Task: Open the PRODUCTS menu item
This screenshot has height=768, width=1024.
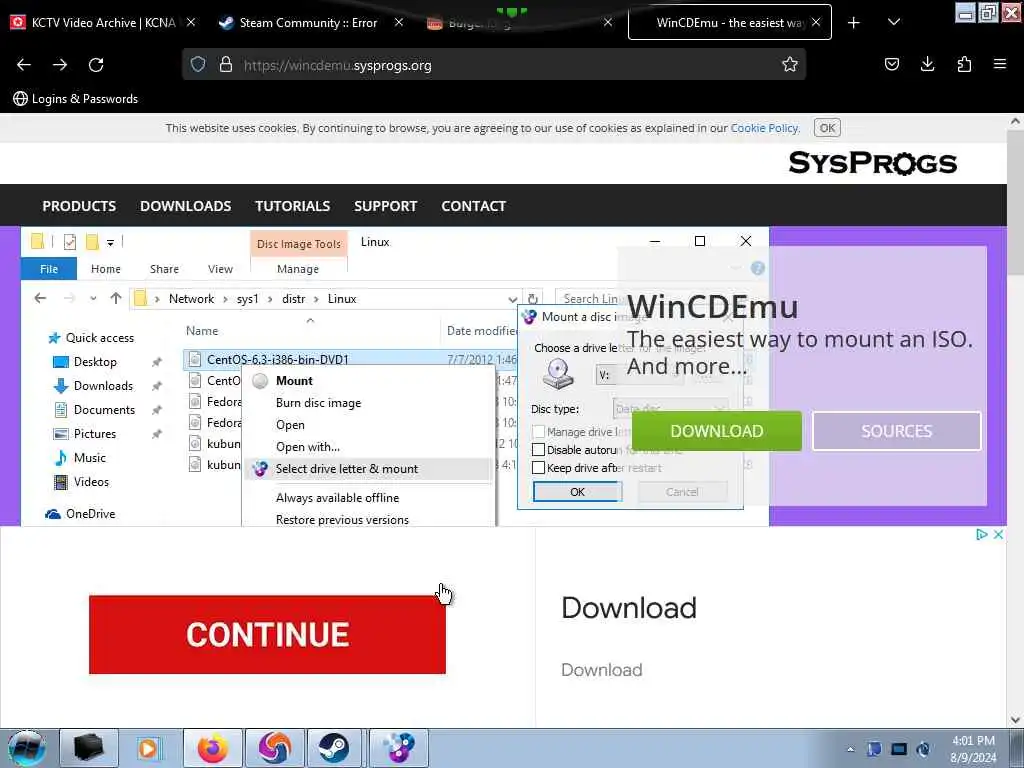Action: 79,206
